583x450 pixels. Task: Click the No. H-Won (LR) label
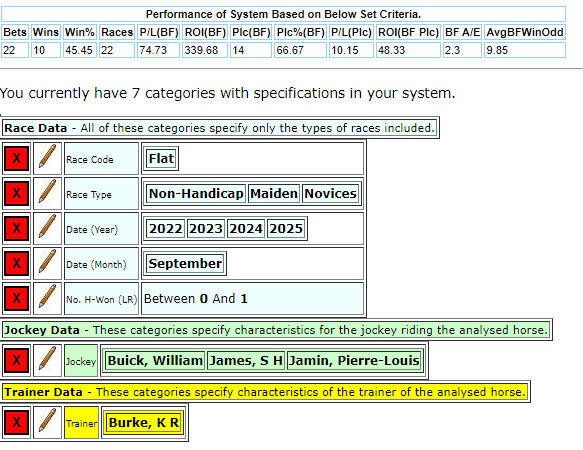pos(102,299)
